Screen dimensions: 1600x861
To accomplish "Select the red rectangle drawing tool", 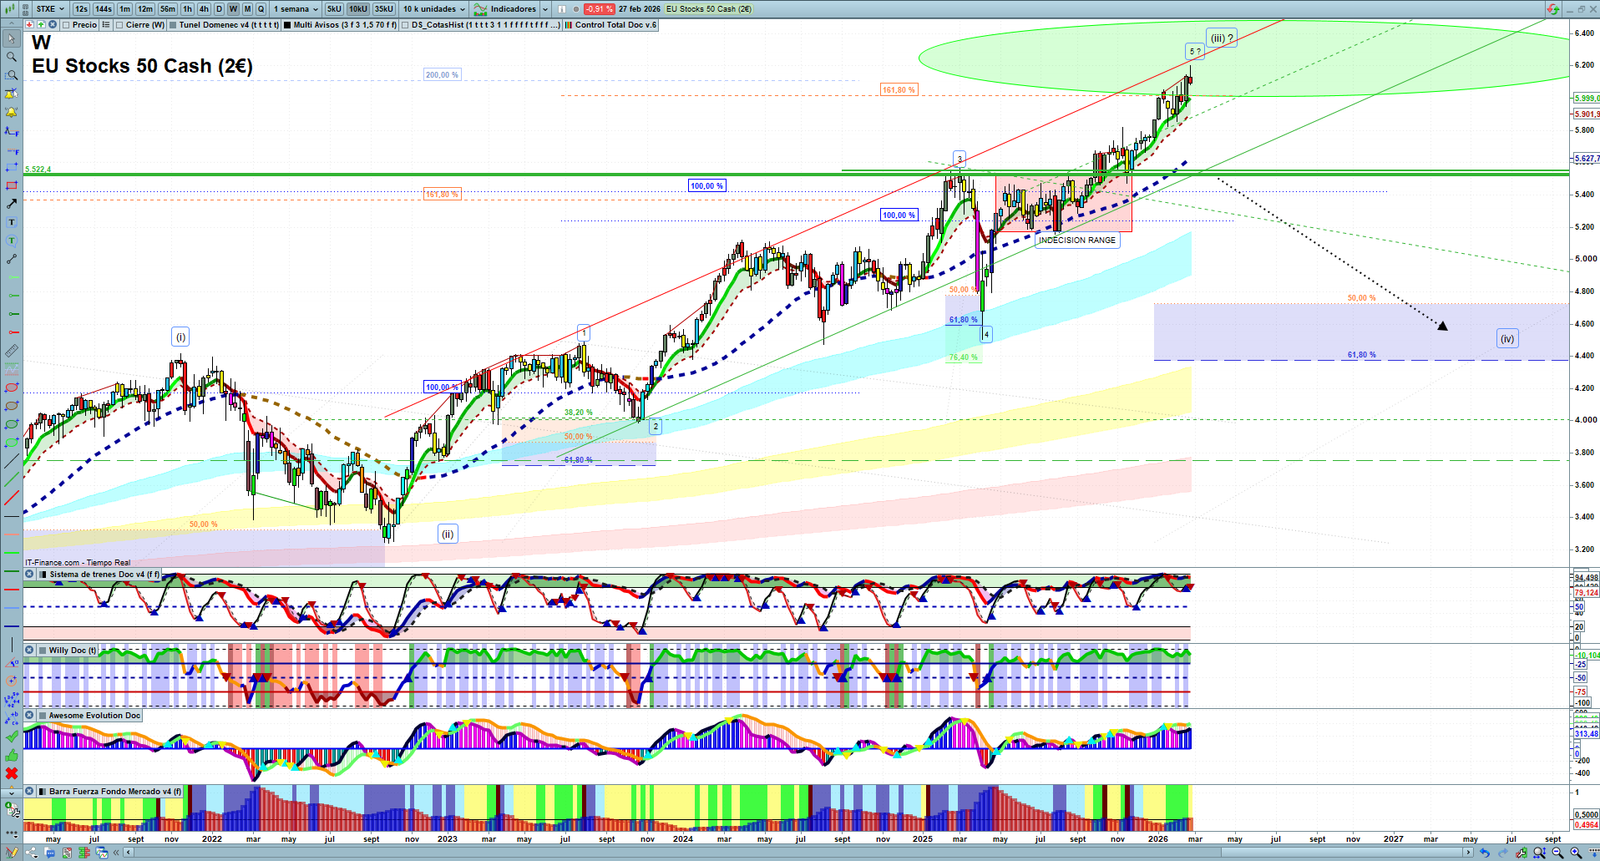I will tap(11, 185).
